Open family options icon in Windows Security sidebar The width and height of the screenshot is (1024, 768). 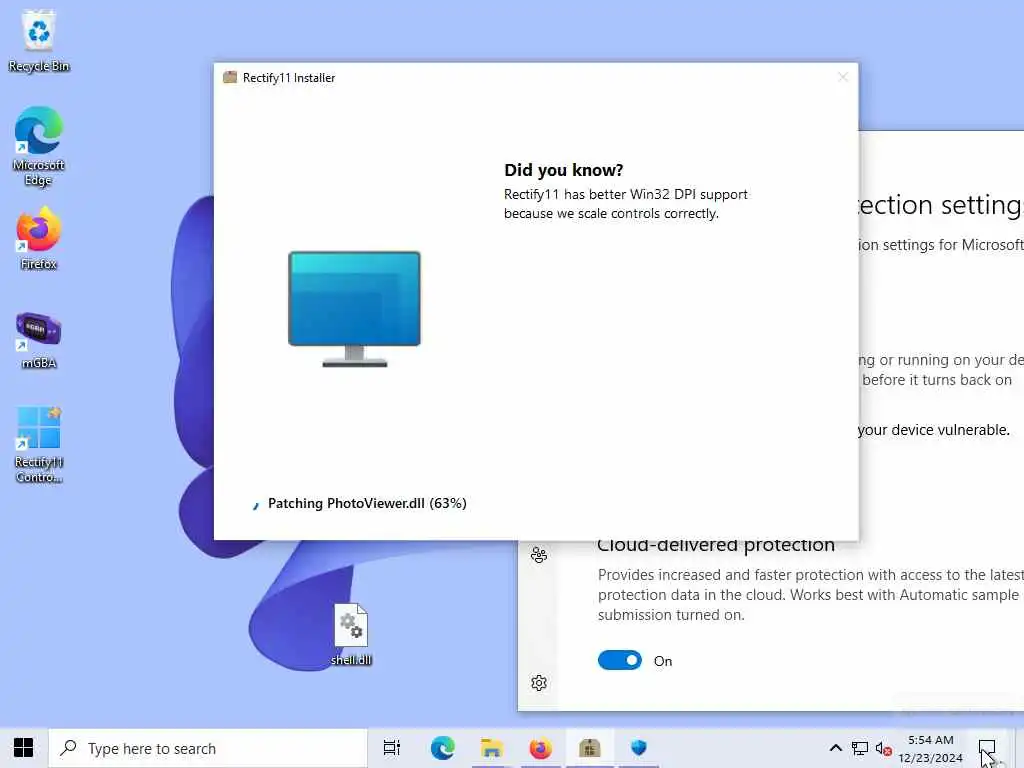tap(539, 555)
